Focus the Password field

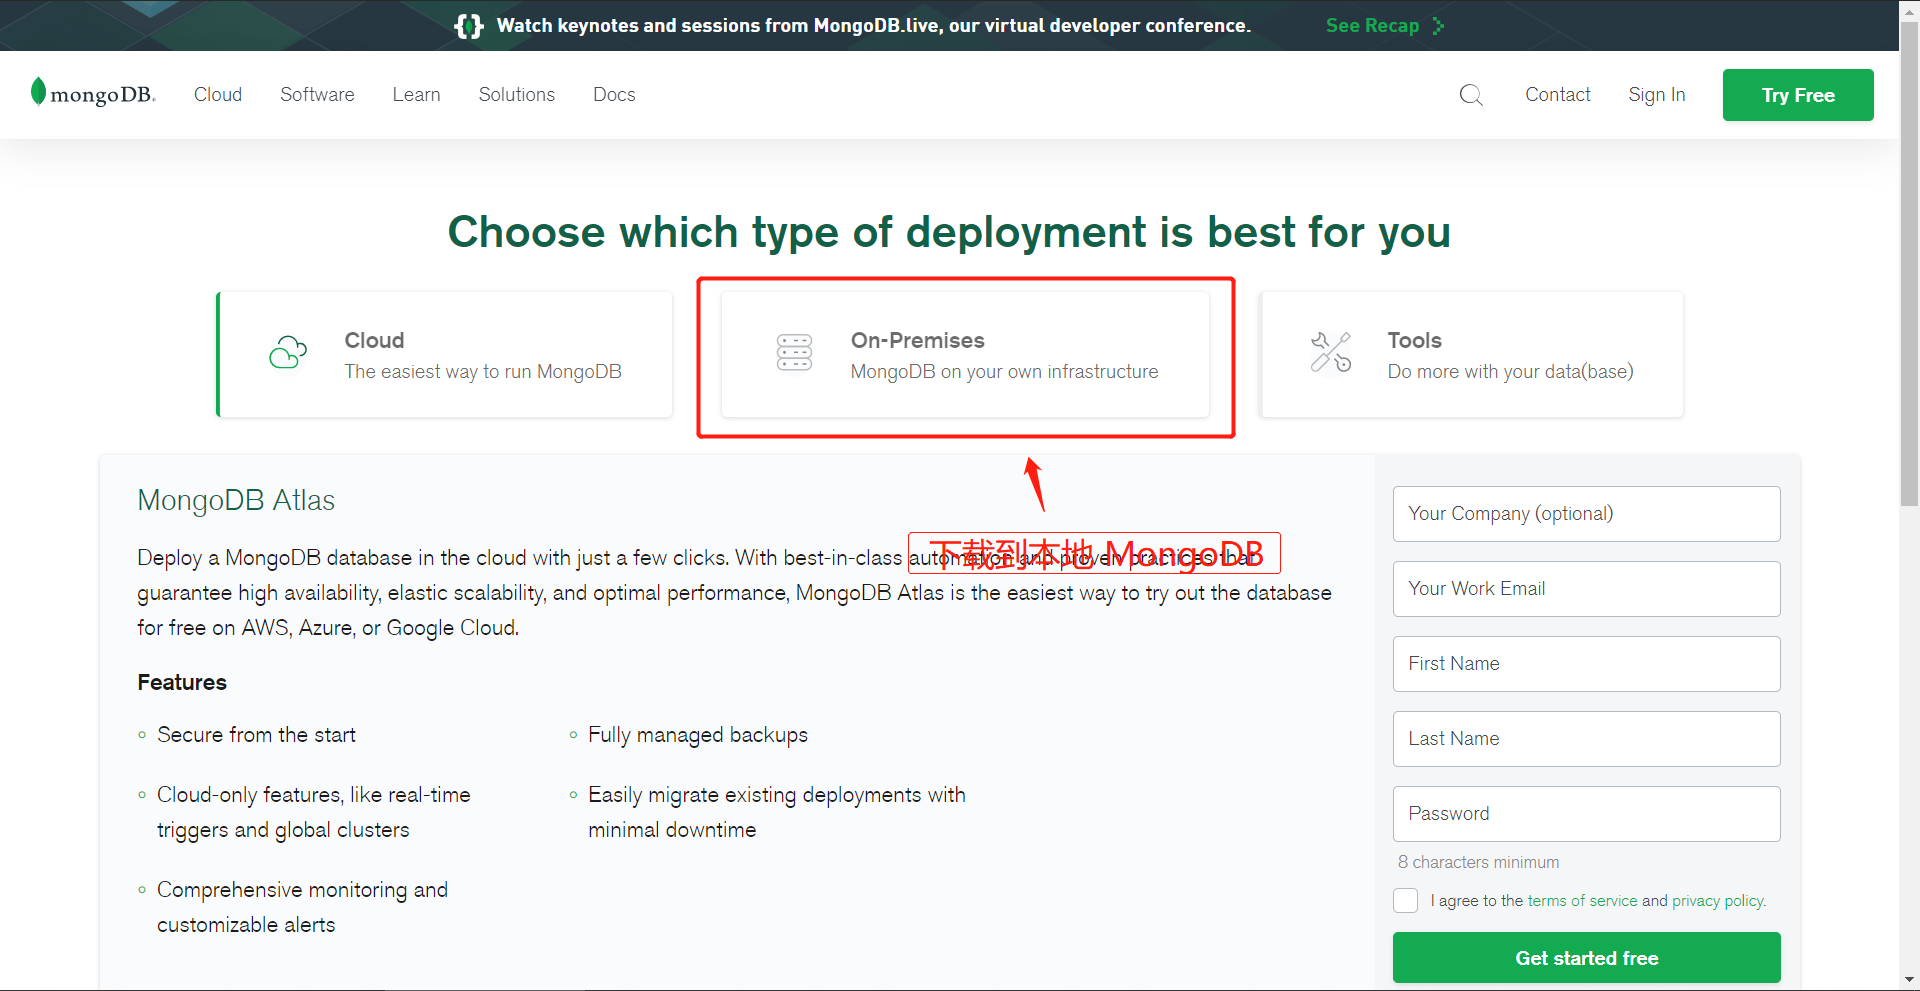(x=1586, y=814)
